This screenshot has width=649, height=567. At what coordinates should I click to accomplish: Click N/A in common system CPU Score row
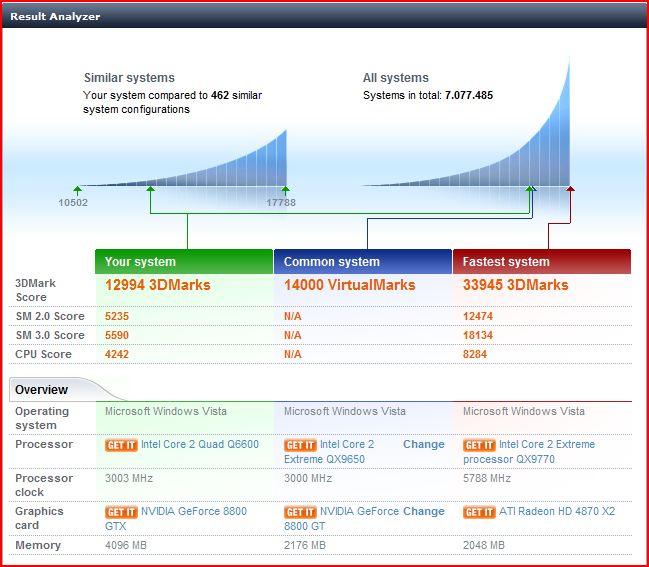[x=293, y=355]
